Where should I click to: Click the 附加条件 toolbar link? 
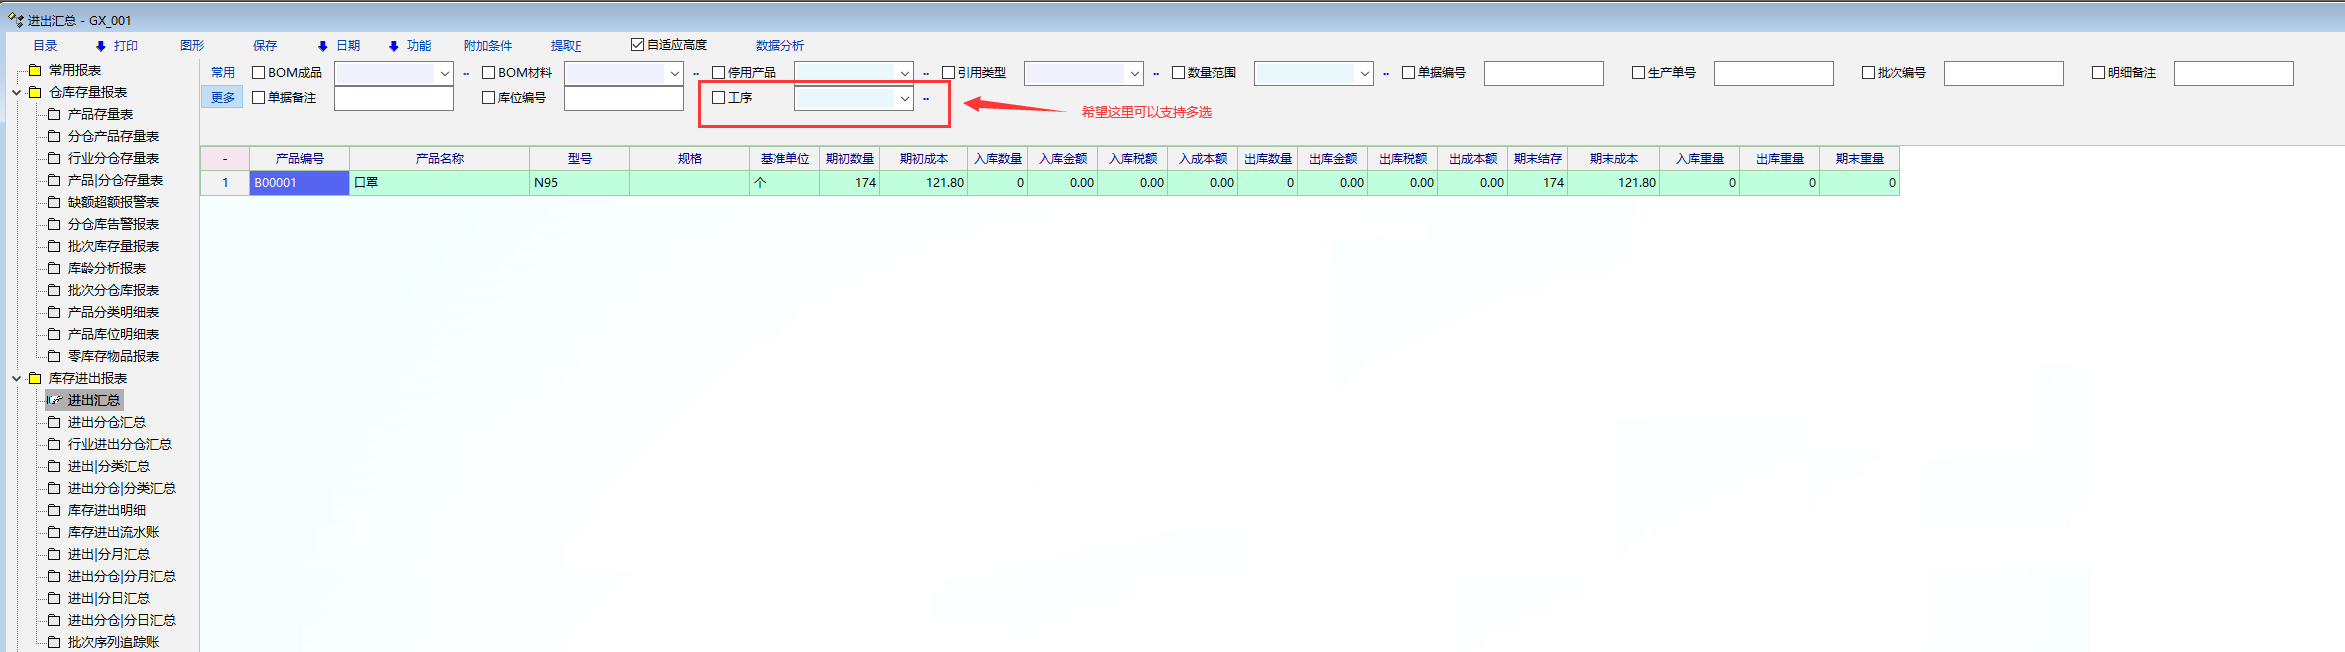pyautogui.click(x=487, y=46)
